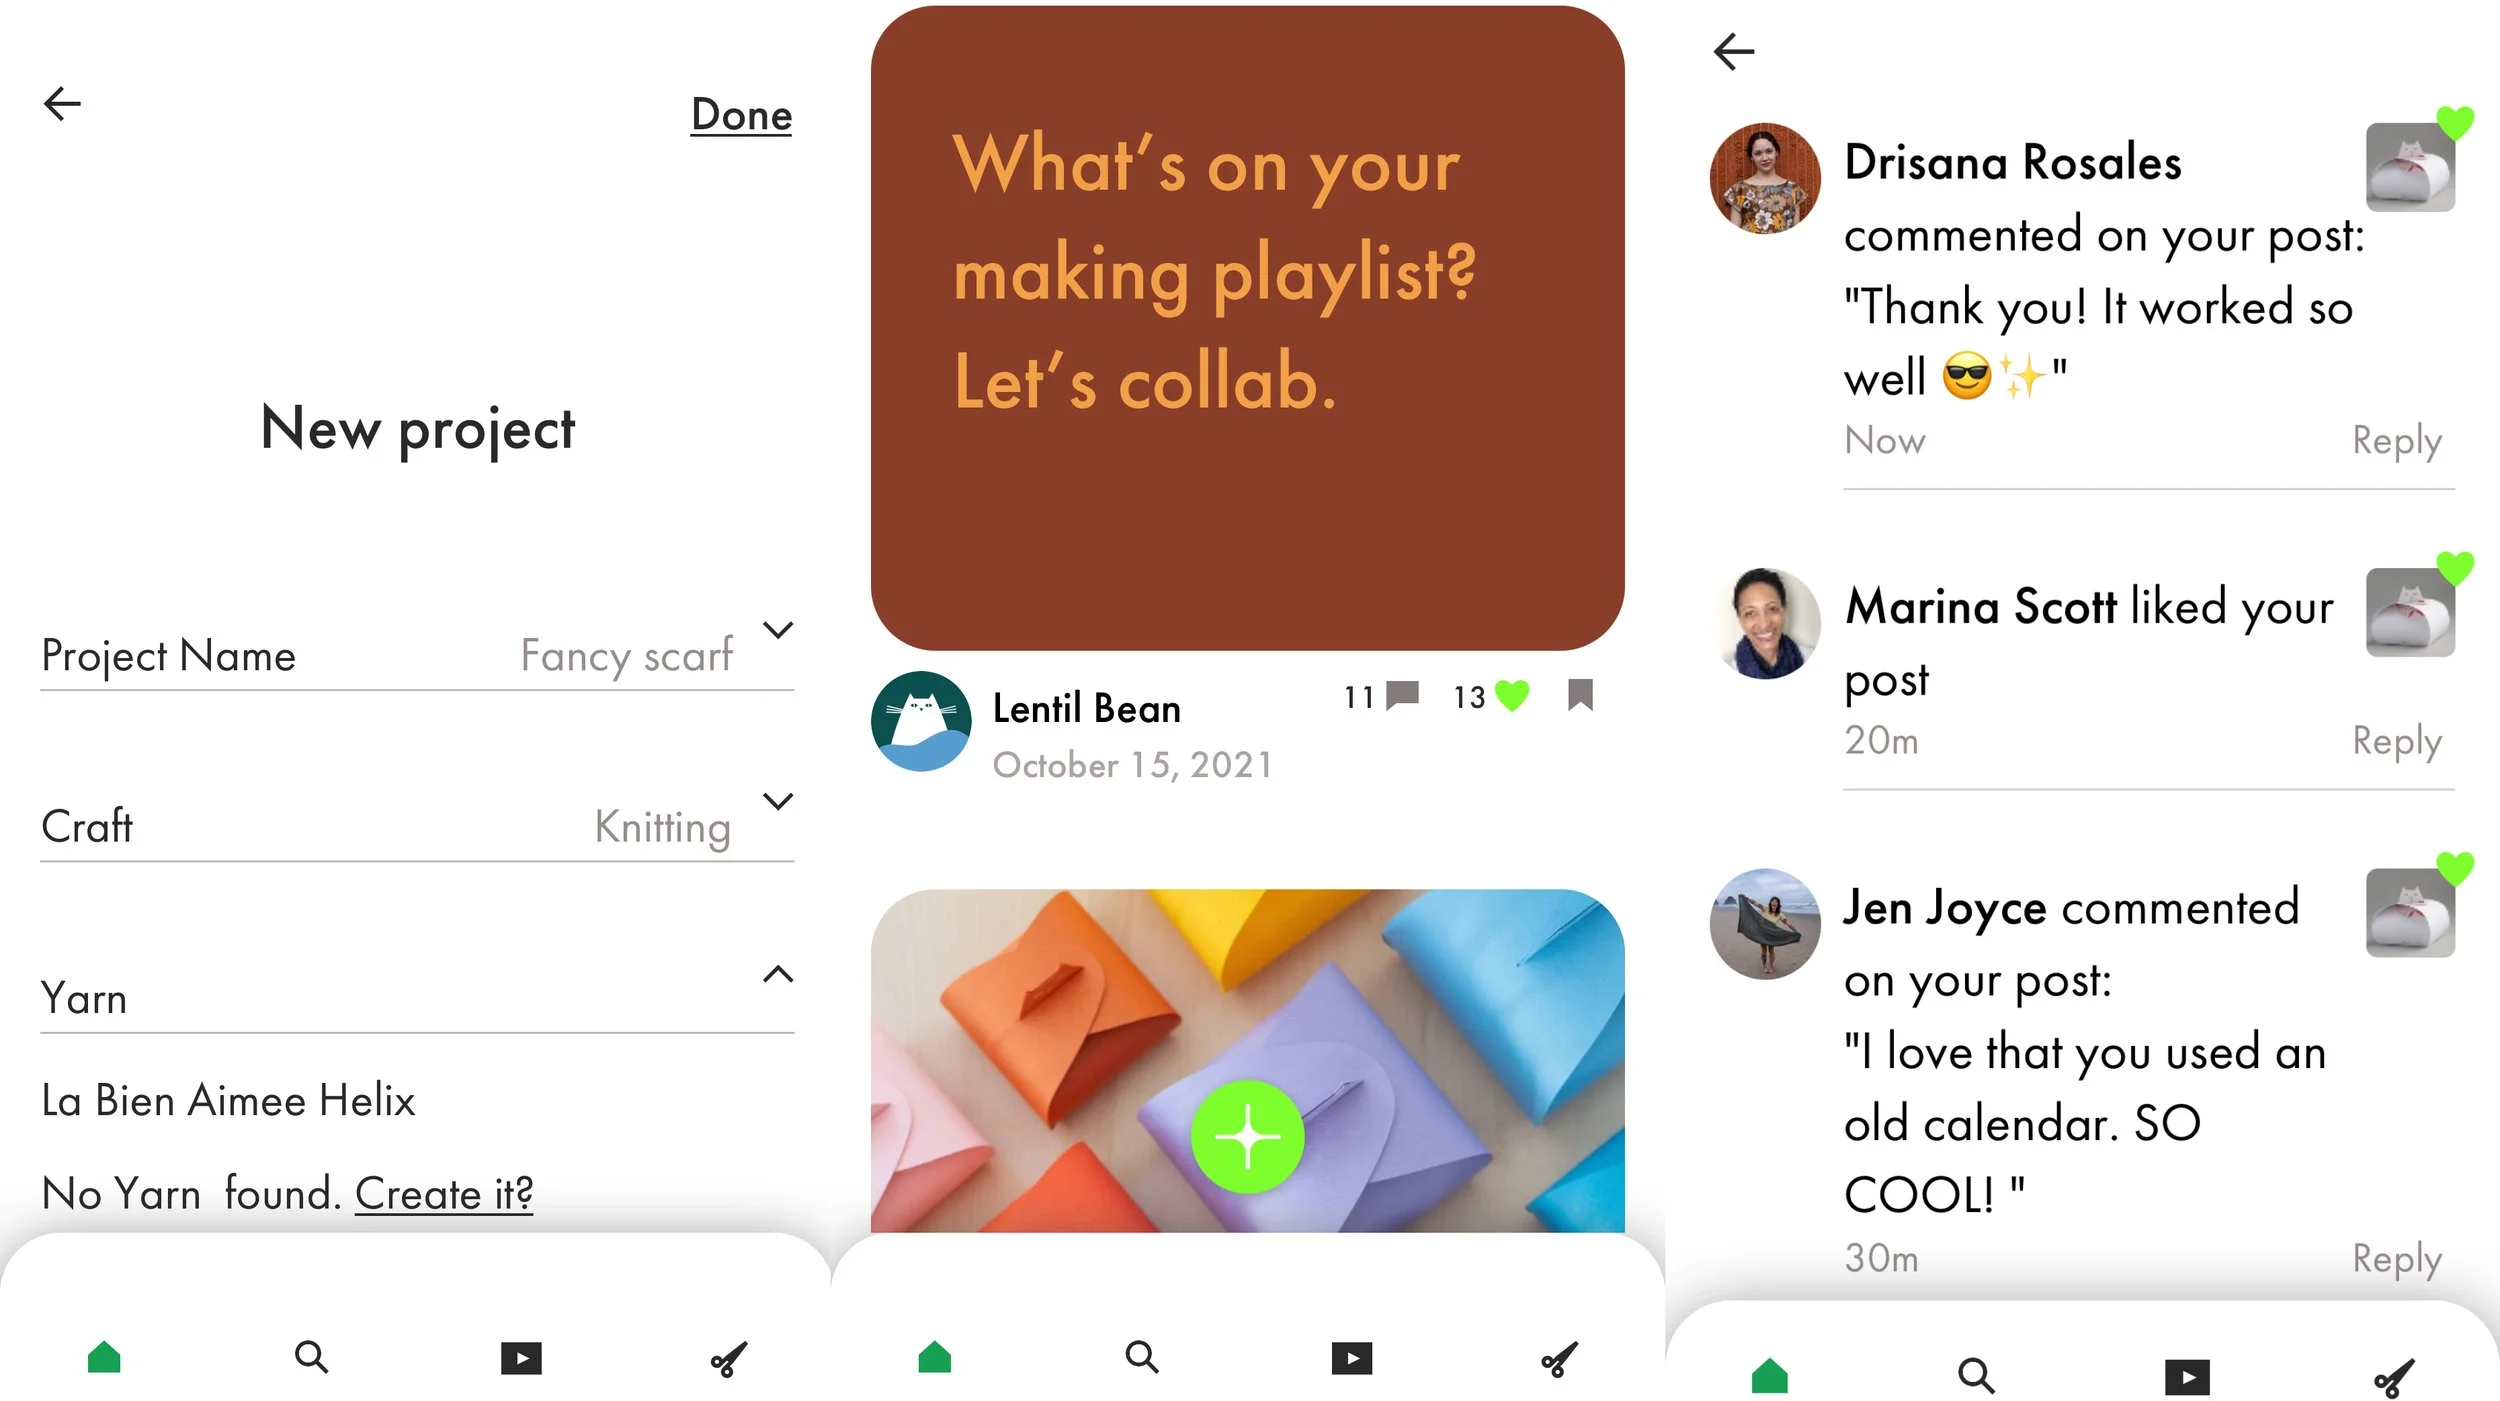2500x1401 pixels.
Task: Like Lentil Bean's post with green heart
Action: coord(1511,695)
